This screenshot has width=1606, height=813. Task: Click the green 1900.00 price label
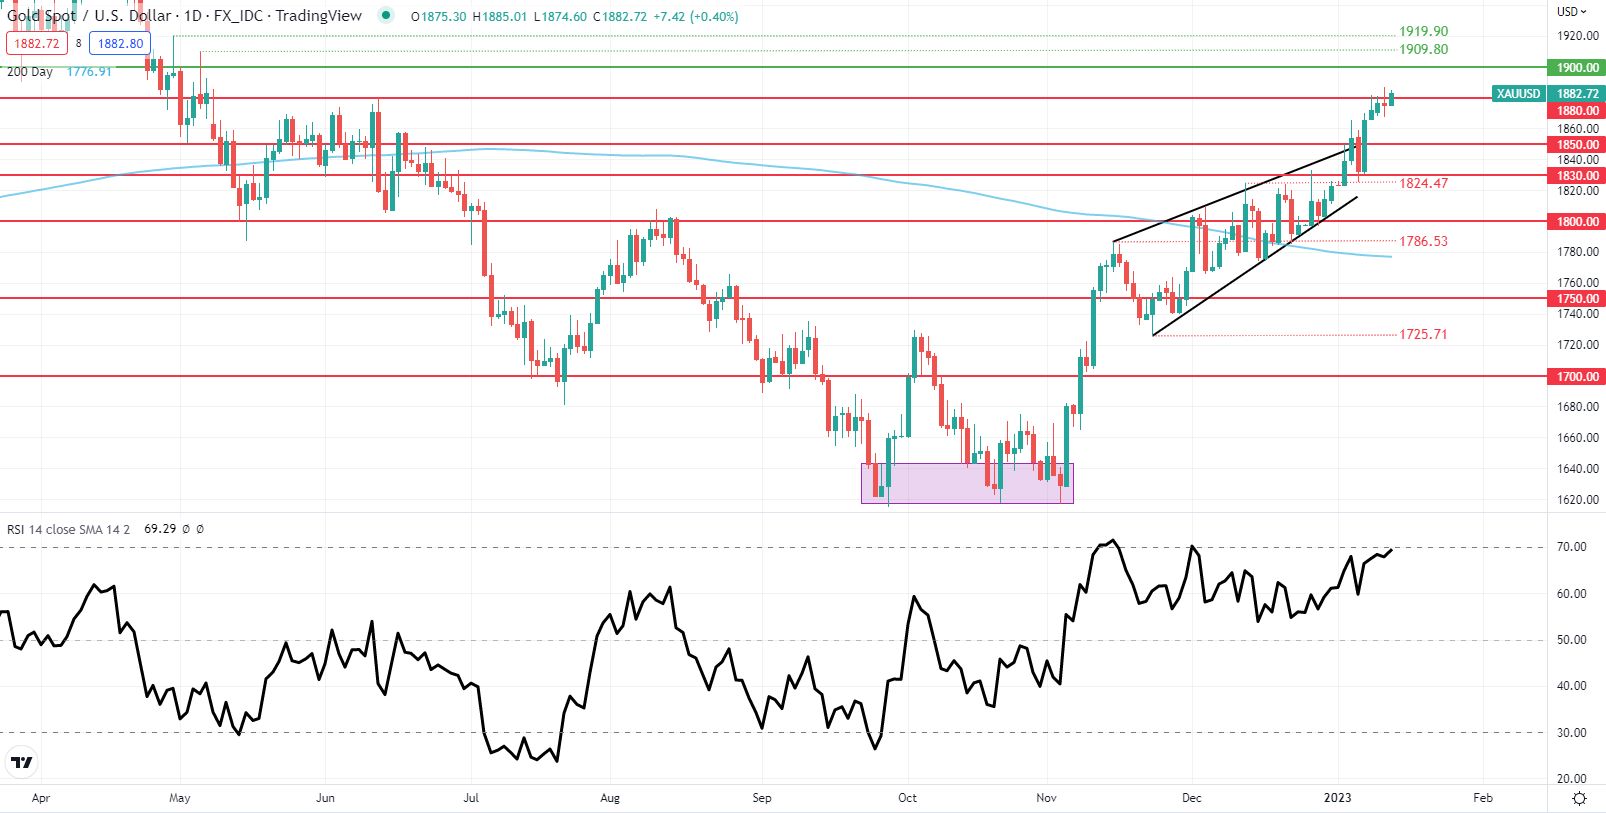tap(1577, 68)
